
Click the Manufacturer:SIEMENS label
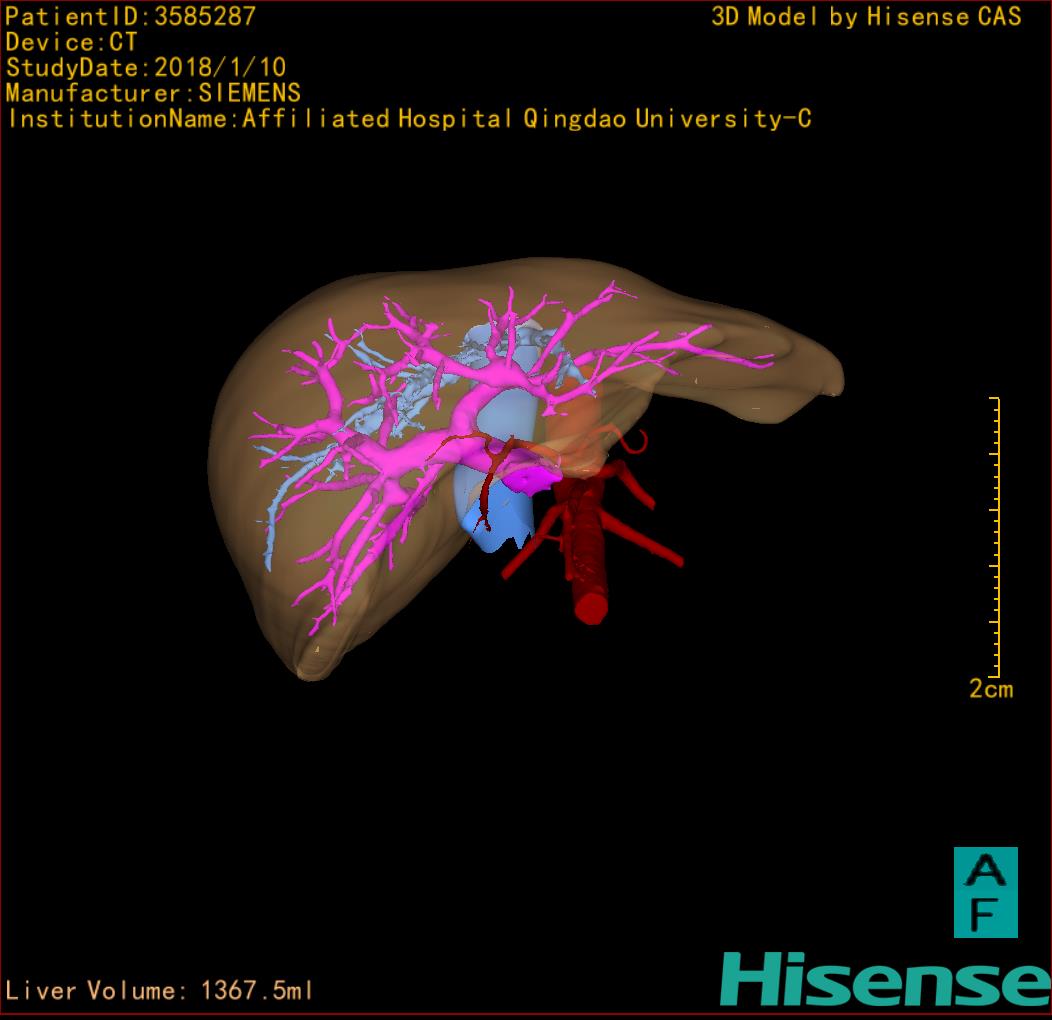(x=153, y=93)
